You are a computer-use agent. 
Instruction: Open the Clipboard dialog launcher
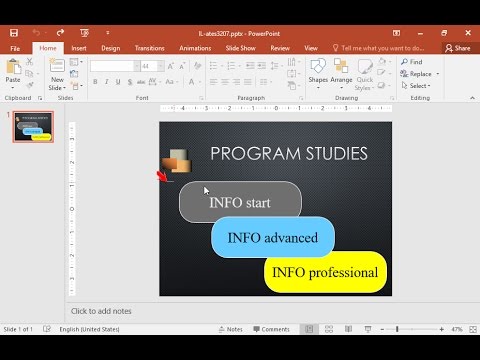tap(40, 98)
